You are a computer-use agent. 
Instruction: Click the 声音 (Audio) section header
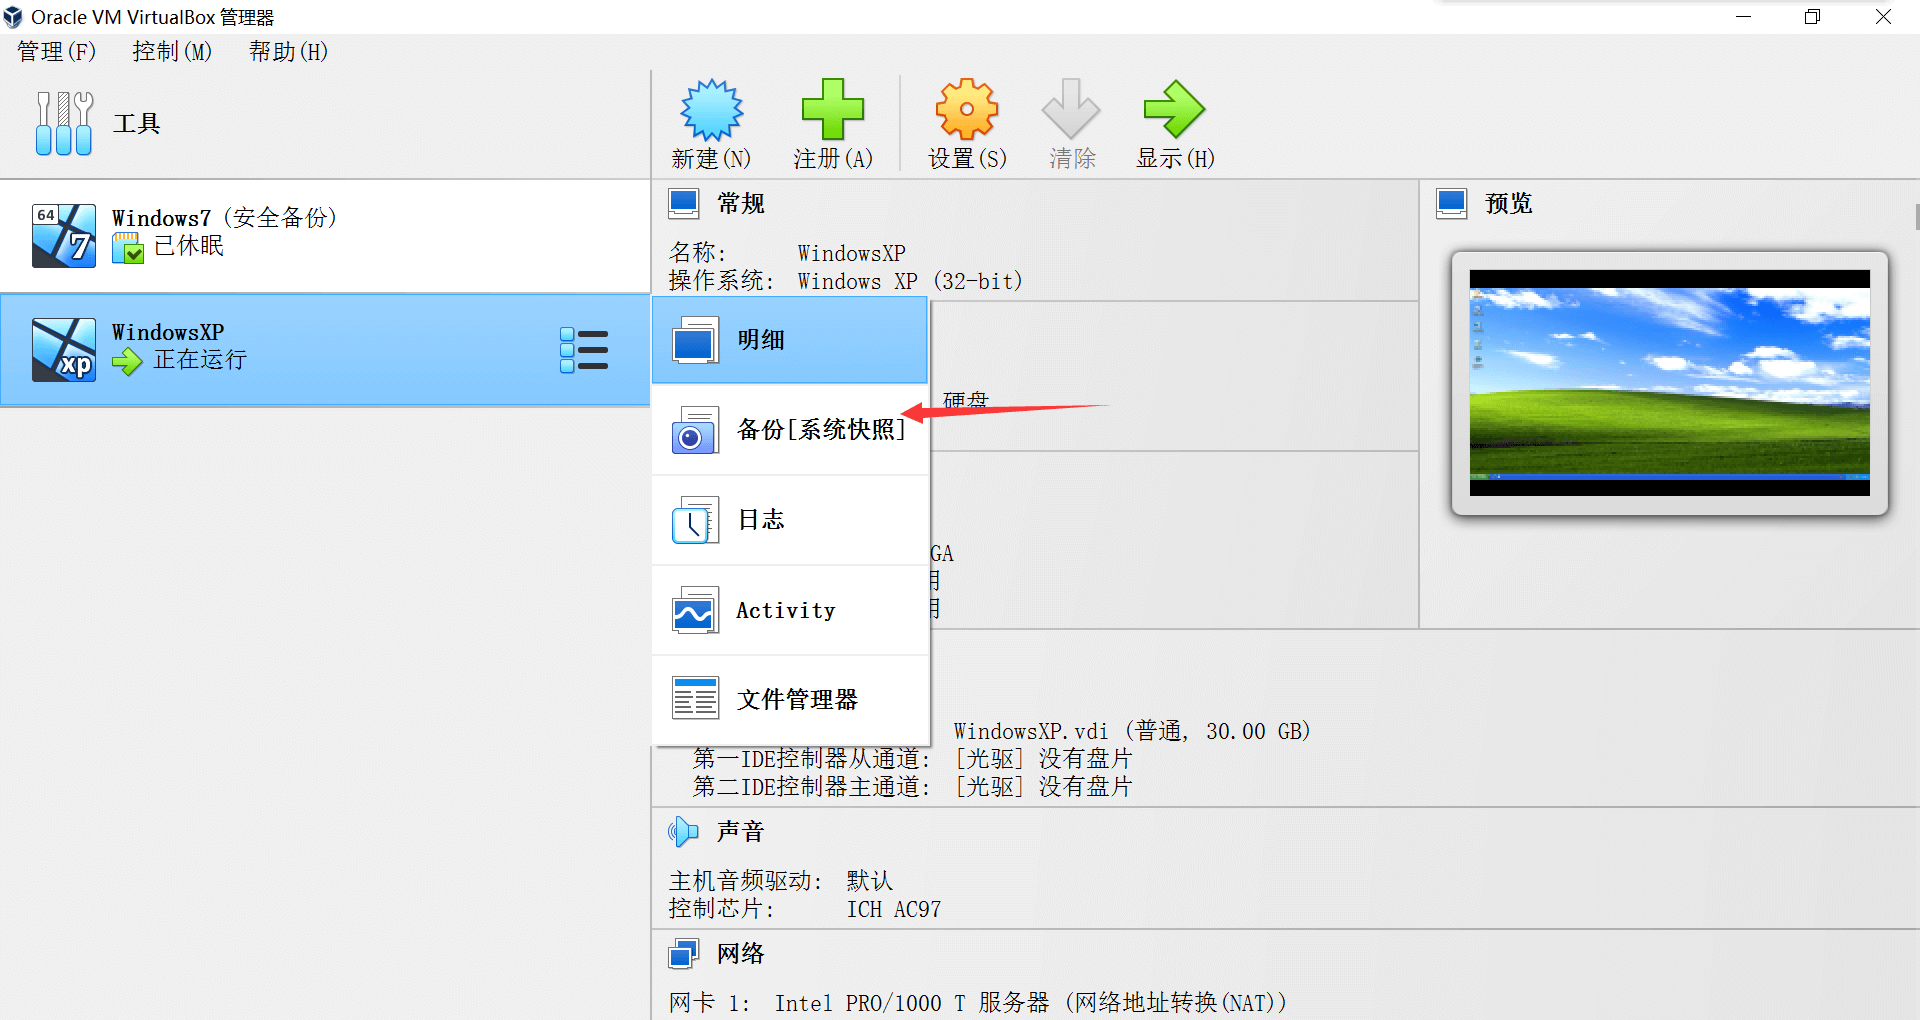tap(741, 832)
